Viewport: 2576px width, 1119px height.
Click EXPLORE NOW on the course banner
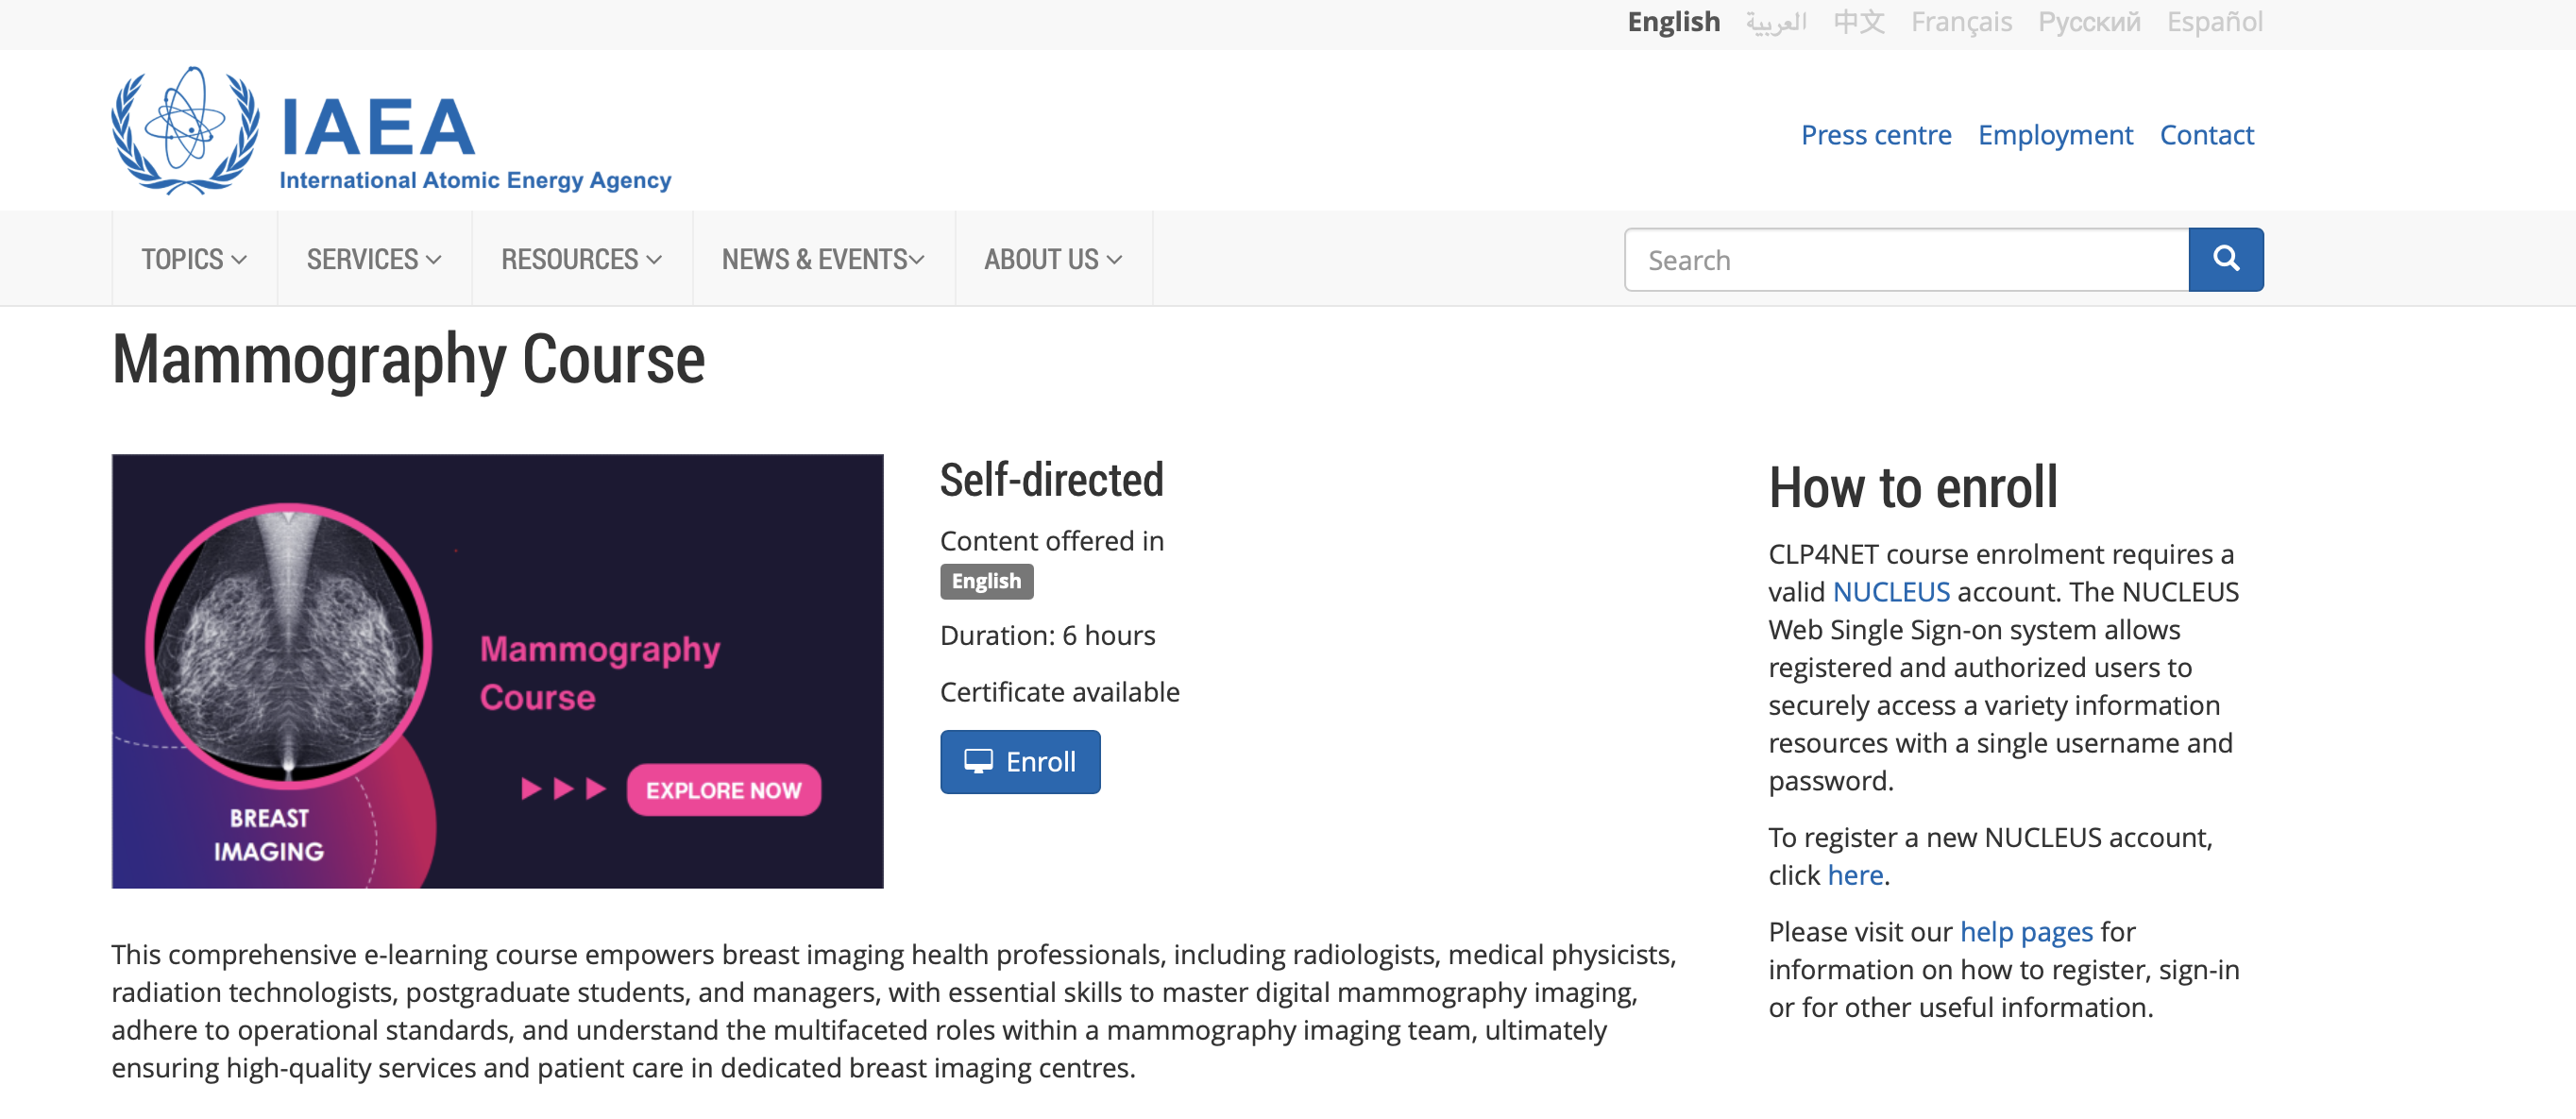724,790
